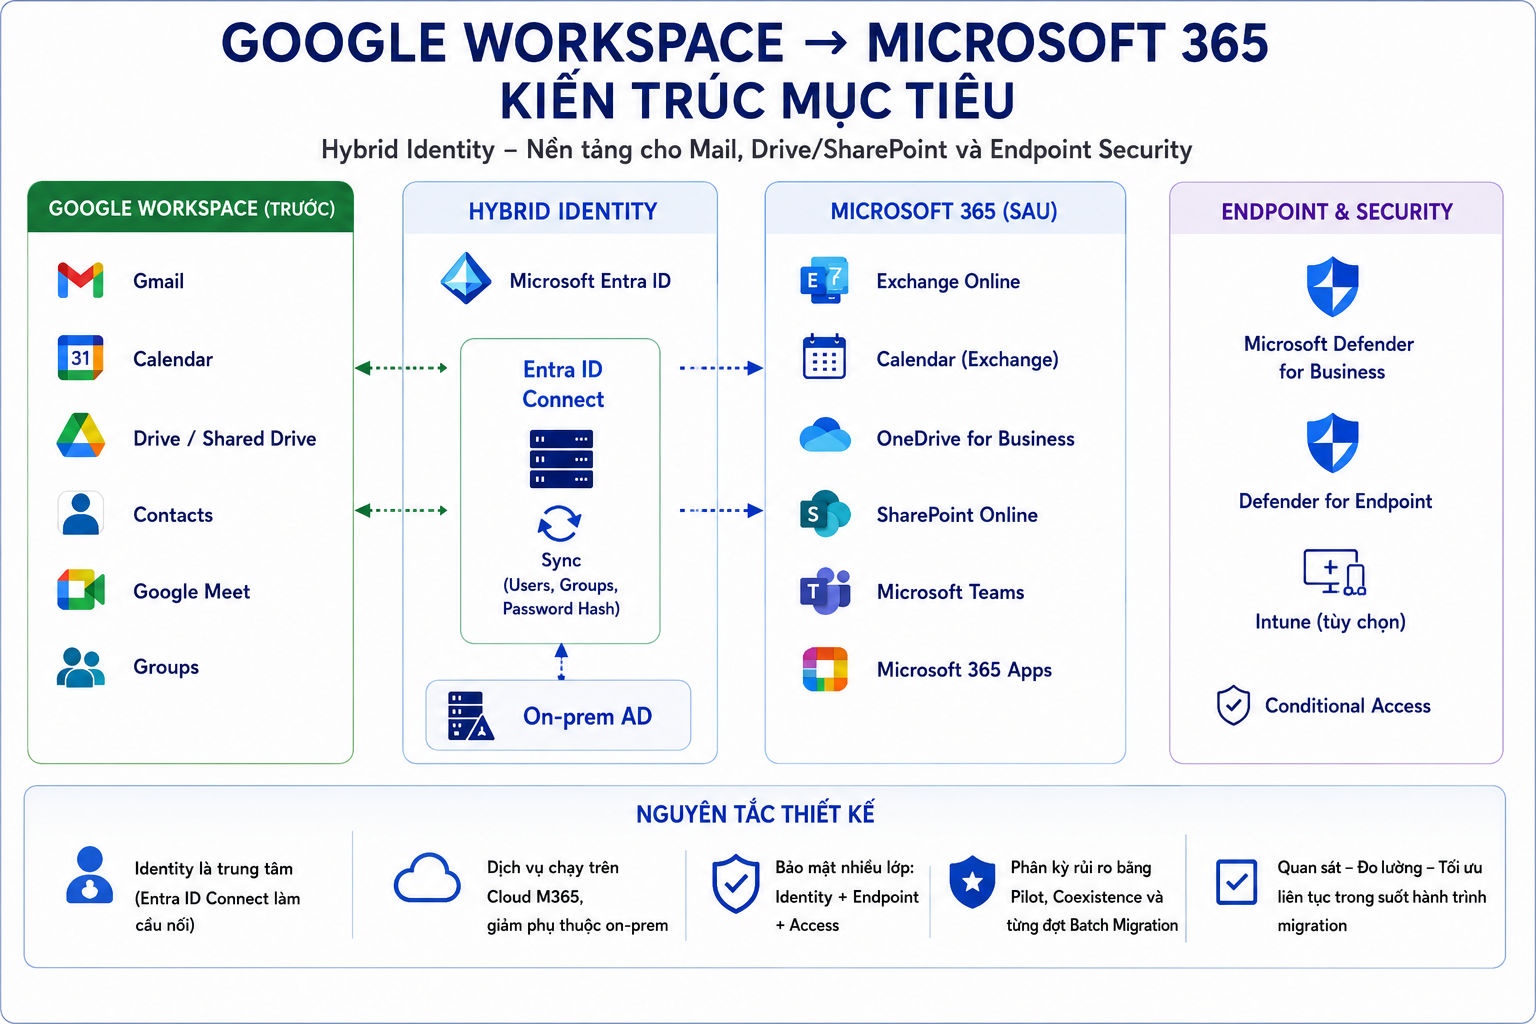Click the Intune (tùy chọn) label

[1330, 622]
